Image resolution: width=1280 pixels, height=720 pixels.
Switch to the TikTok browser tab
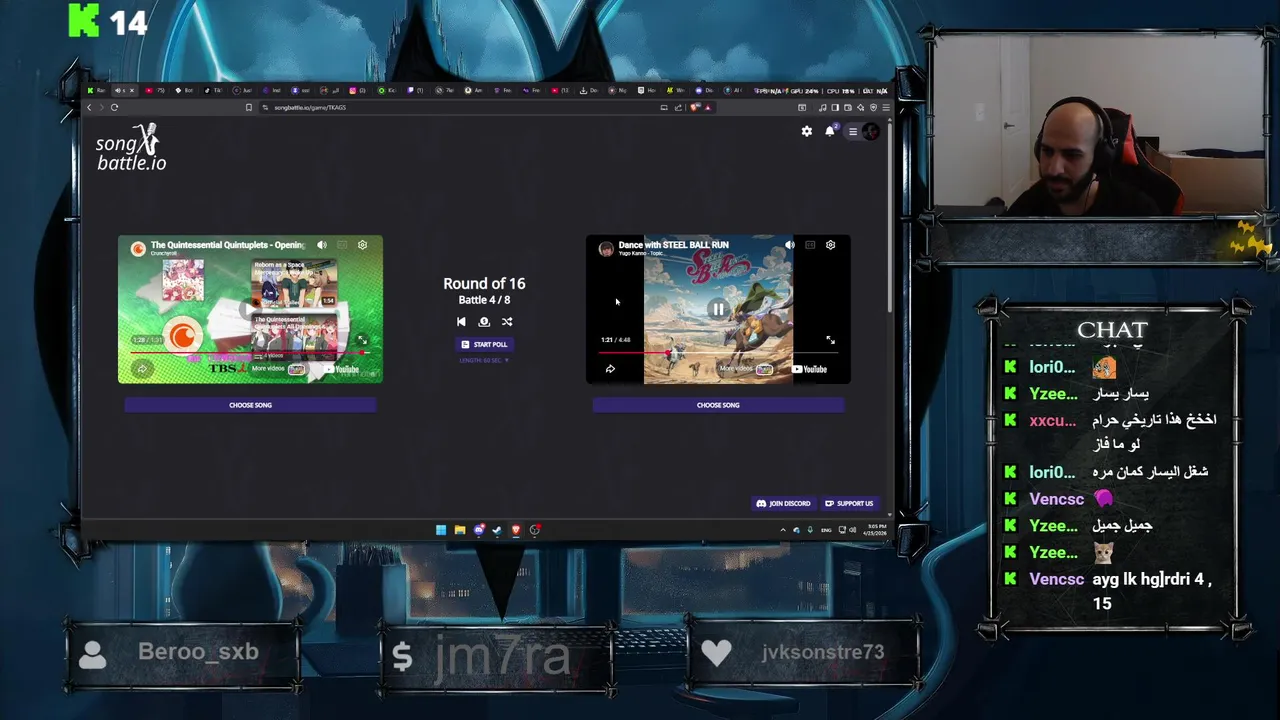coord(214,91)
